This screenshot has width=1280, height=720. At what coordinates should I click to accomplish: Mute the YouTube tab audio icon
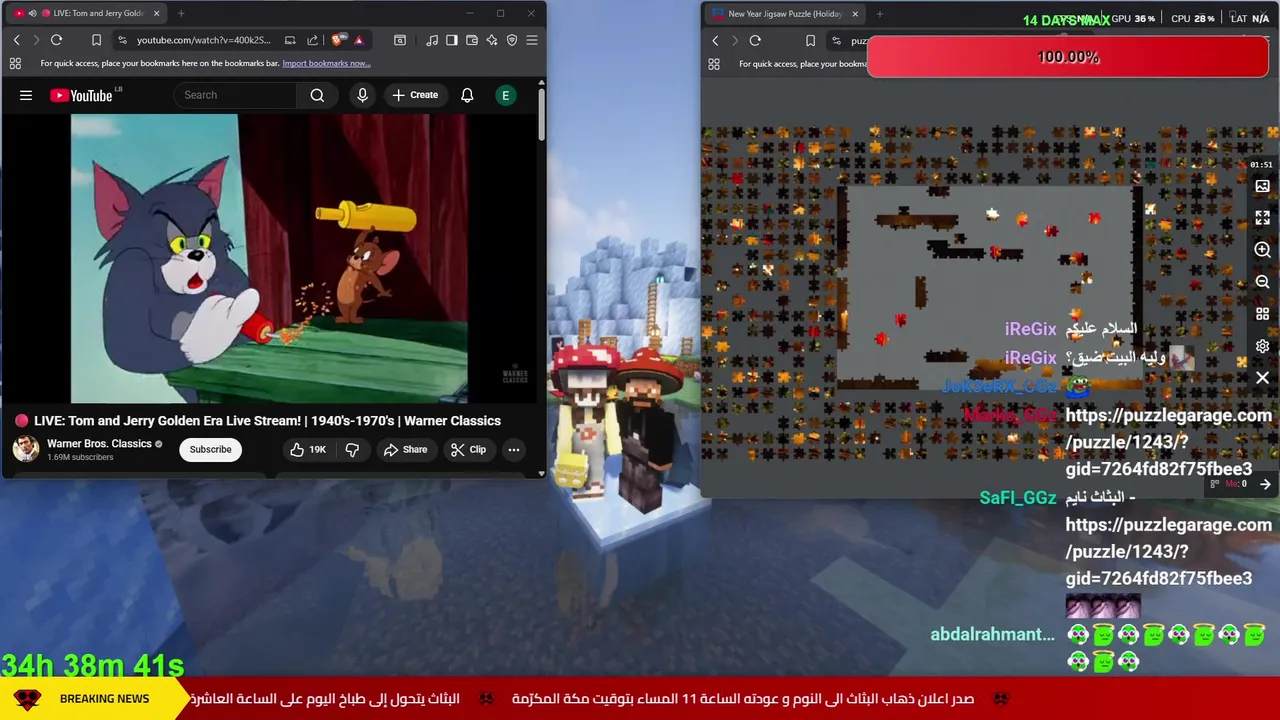pos(32,13)
